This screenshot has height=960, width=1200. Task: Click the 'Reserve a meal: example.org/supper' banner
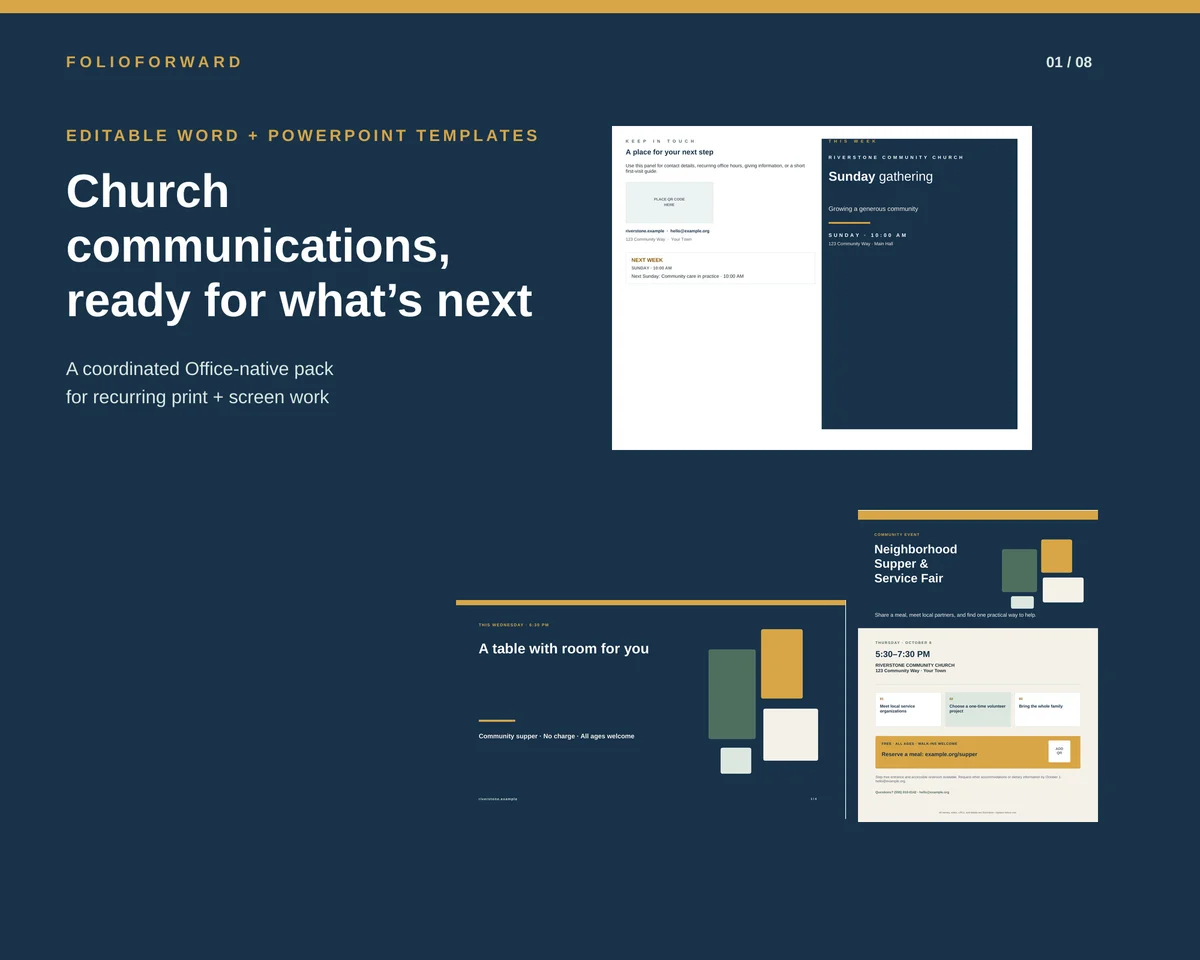coord(978,752)
